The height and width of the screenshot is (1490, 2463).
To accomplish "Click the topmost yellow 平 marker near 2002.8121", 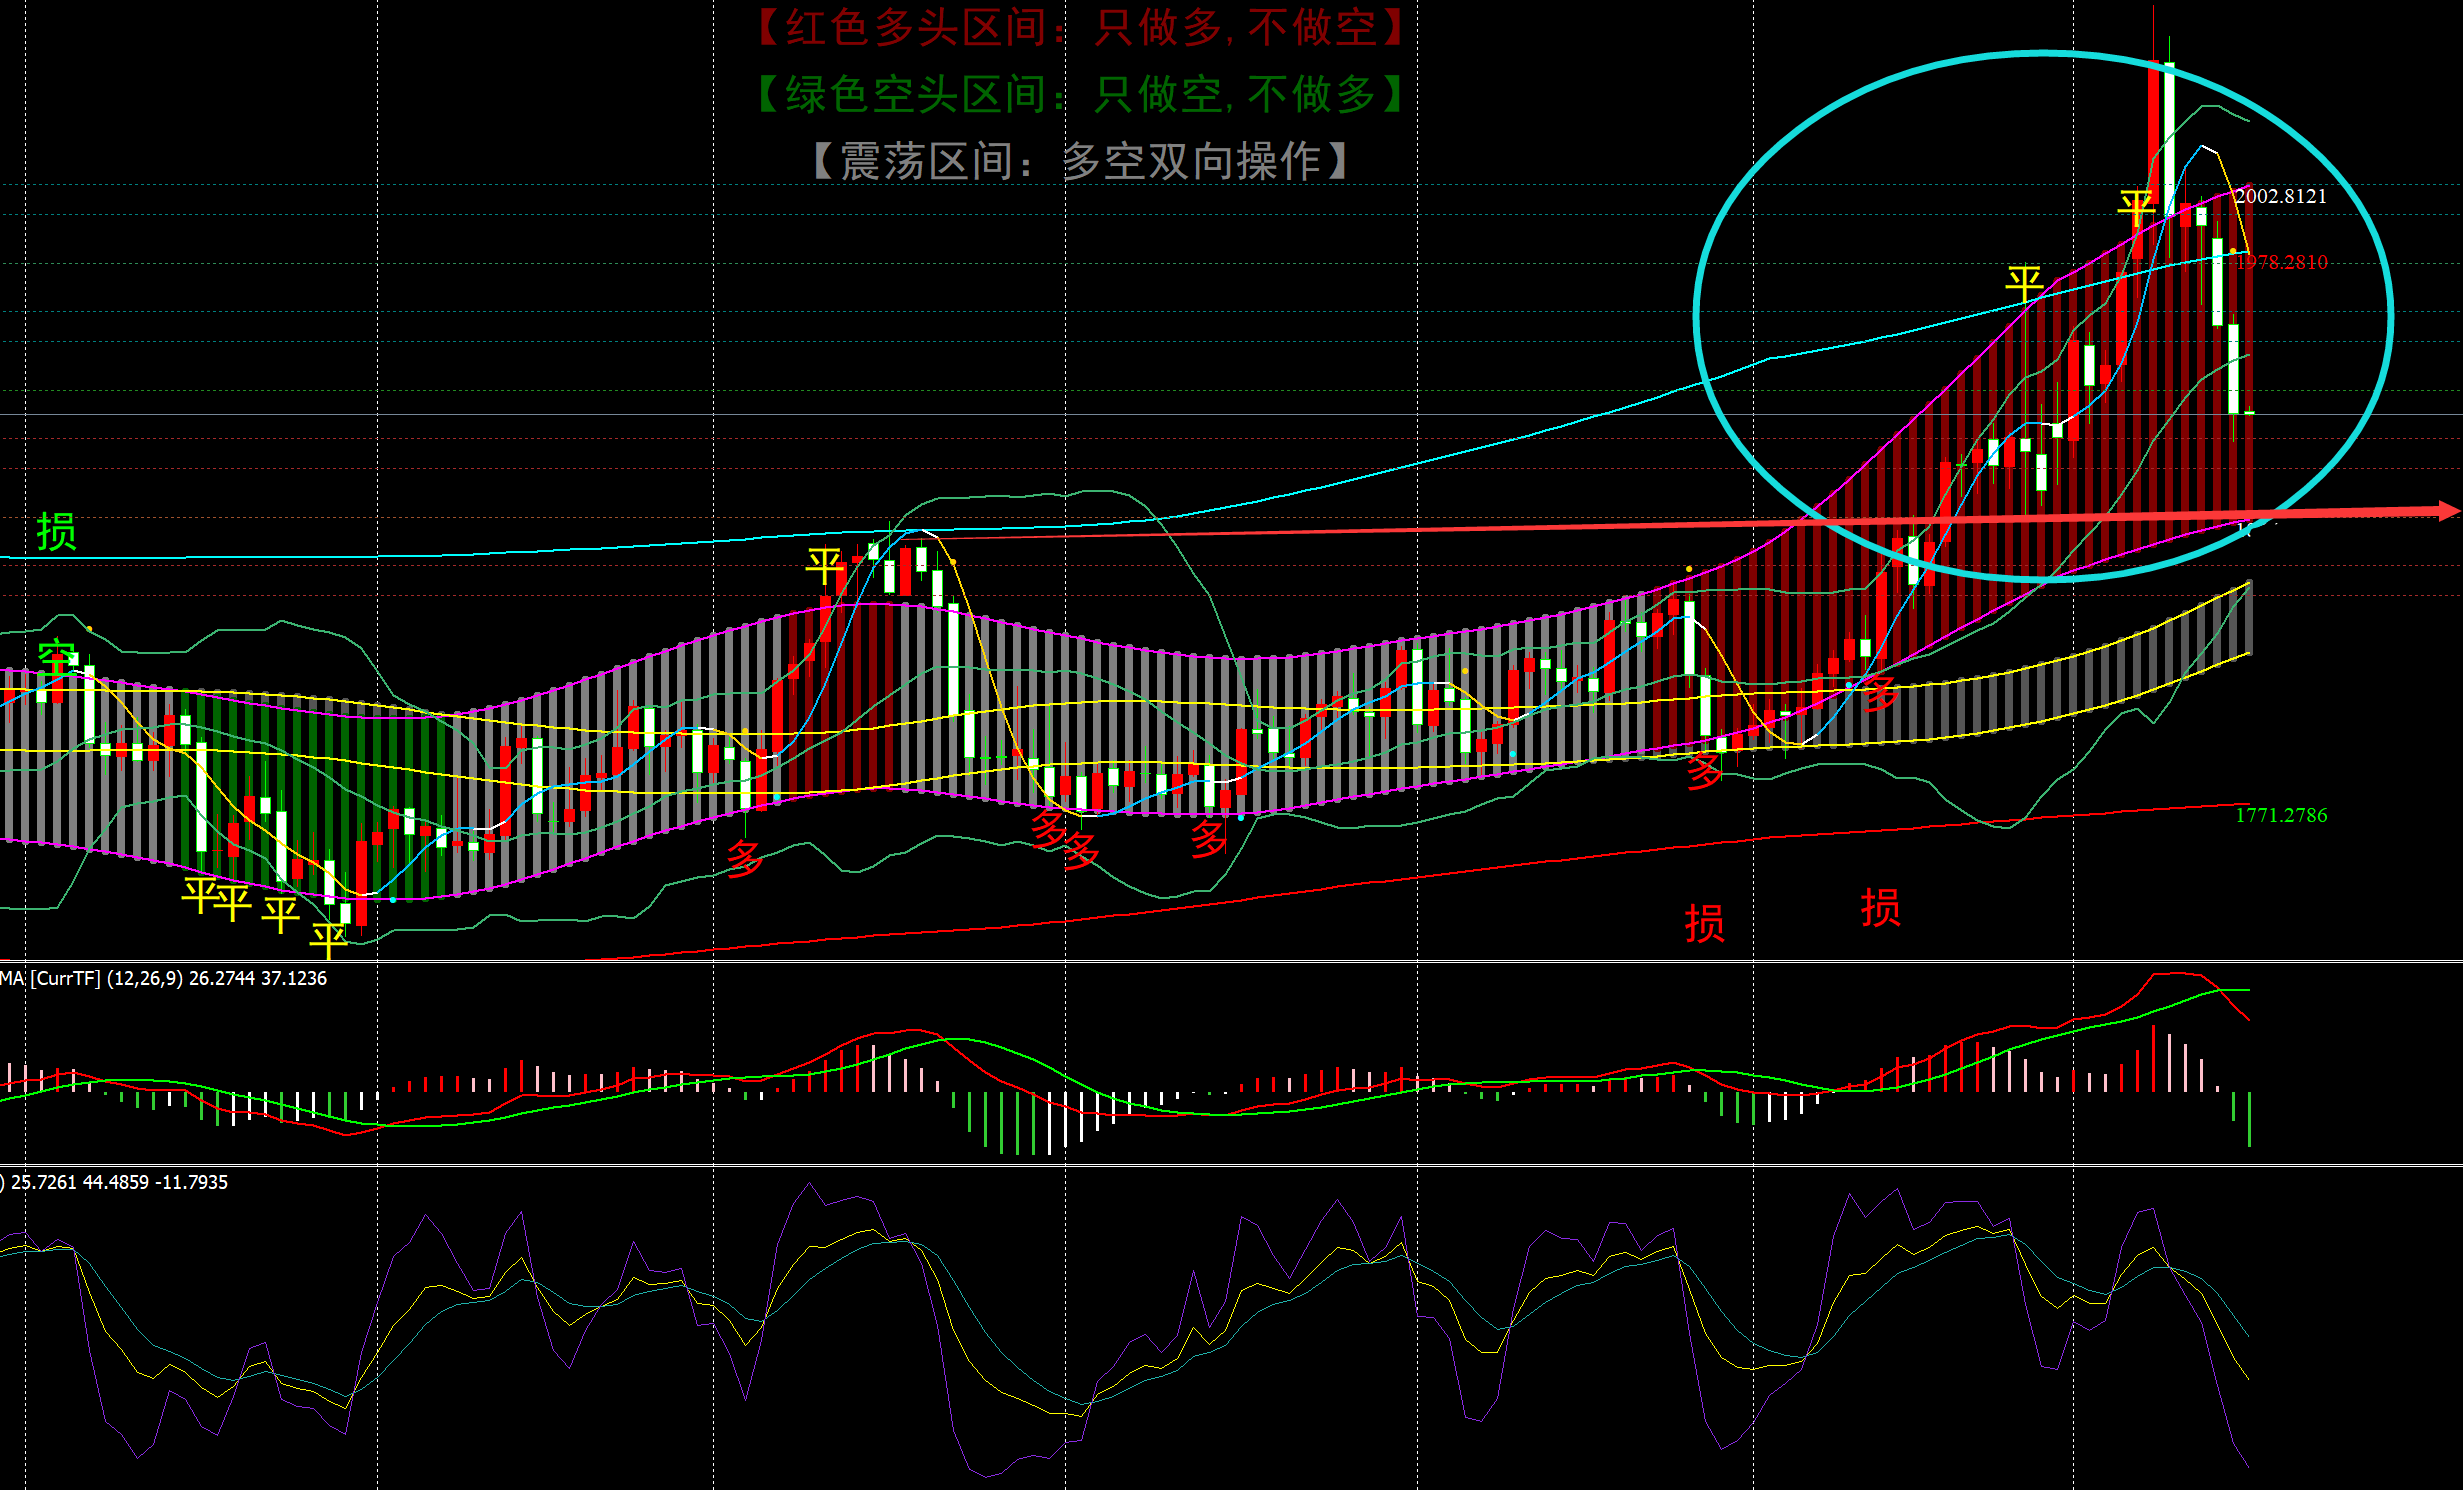I will (x=2136, y=208).
